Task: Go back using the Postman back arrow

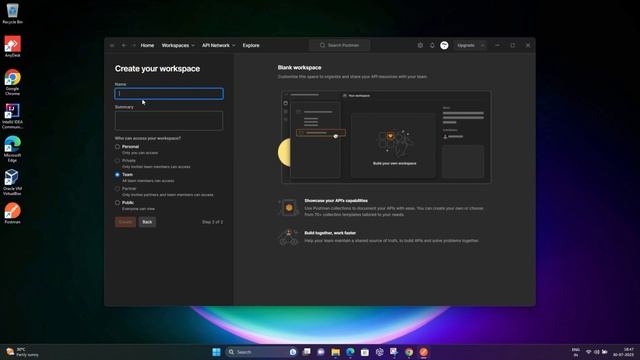Action: (123, 45)
